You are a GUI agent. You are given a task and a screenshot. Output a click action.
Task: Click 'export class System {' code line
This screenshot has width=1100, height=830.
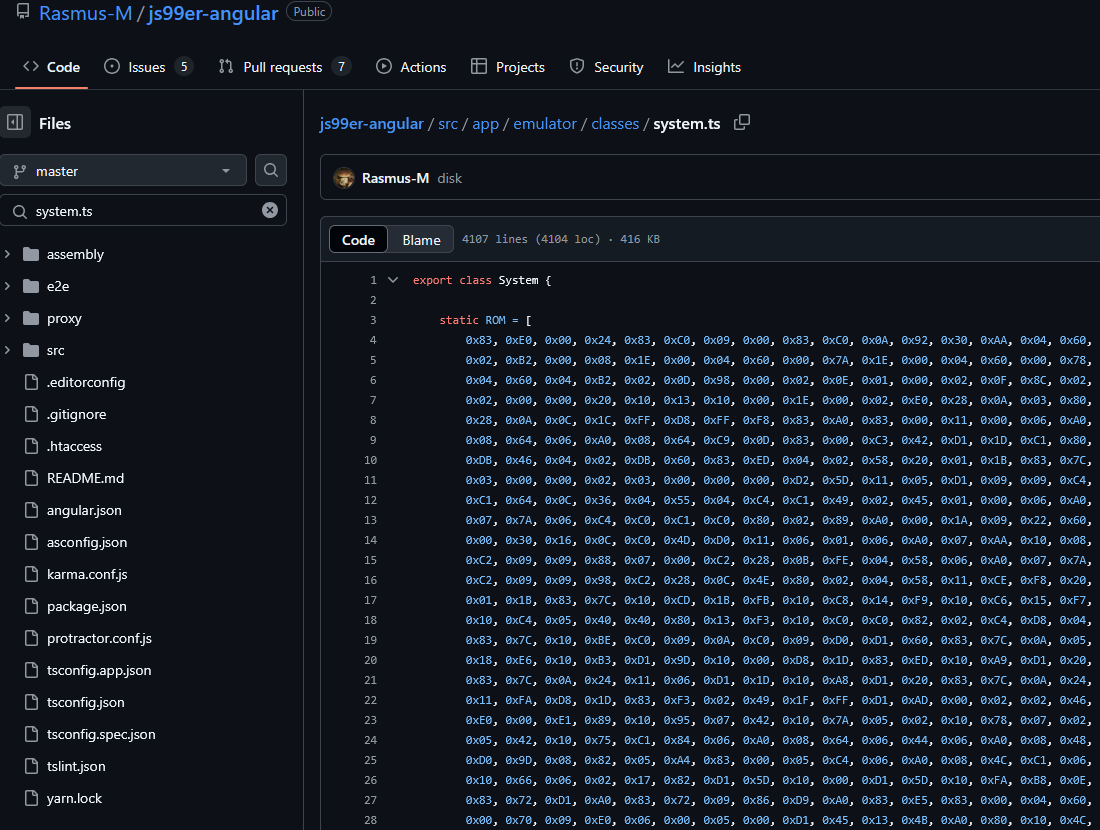click(482, 280)
